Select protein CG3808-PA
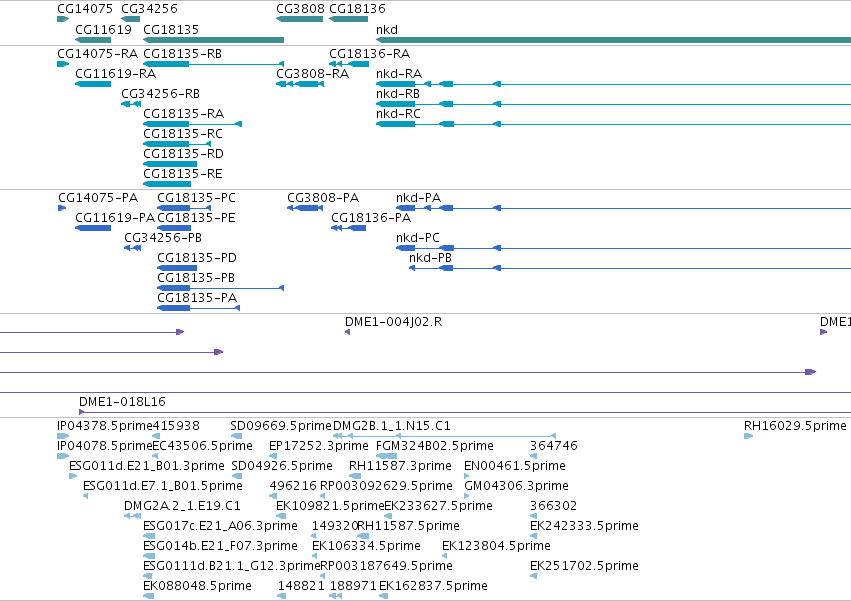The image size is (851, 601). [x=305, y=208]
